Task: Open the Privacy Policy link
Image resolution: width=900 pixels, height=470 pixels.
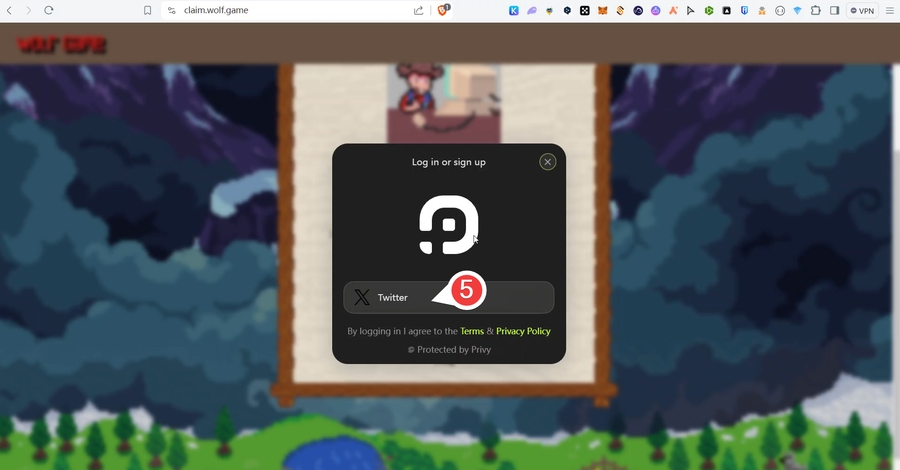Action: [x=523, y=331]
